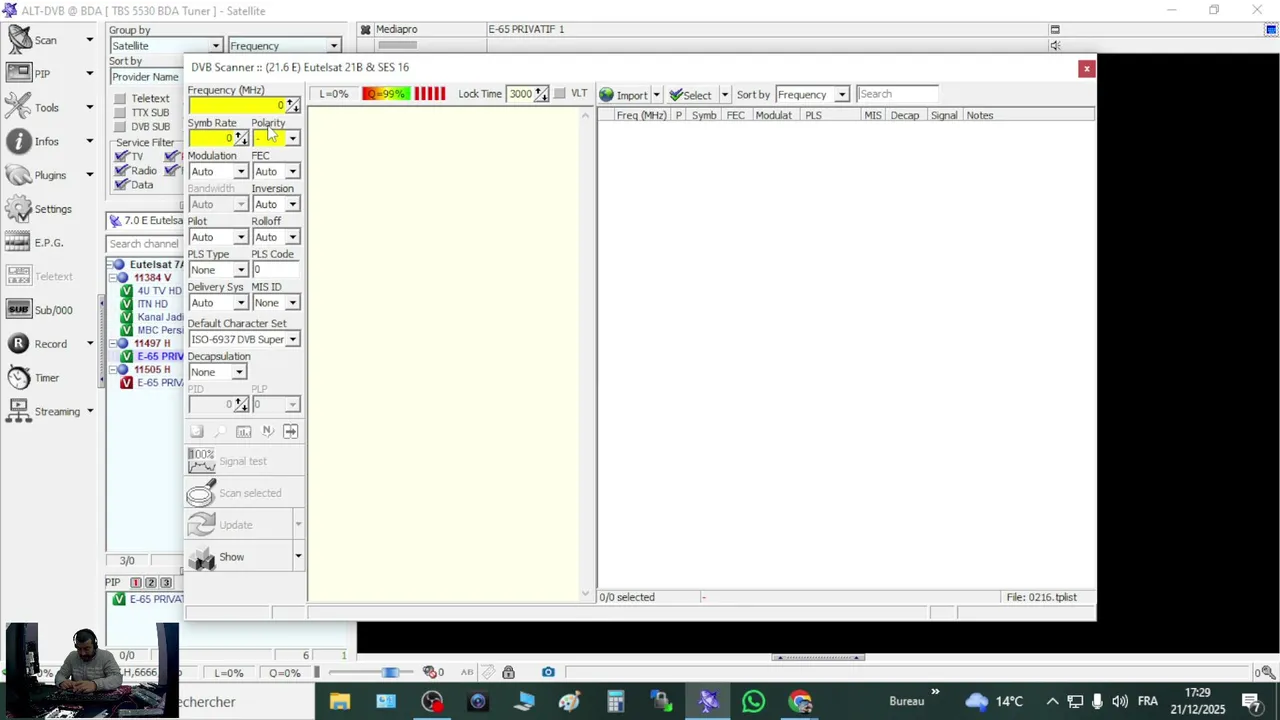Screen dimensions: 1280x720
Task: Click the lock icon in status bar
Action: tap(509, 672)
